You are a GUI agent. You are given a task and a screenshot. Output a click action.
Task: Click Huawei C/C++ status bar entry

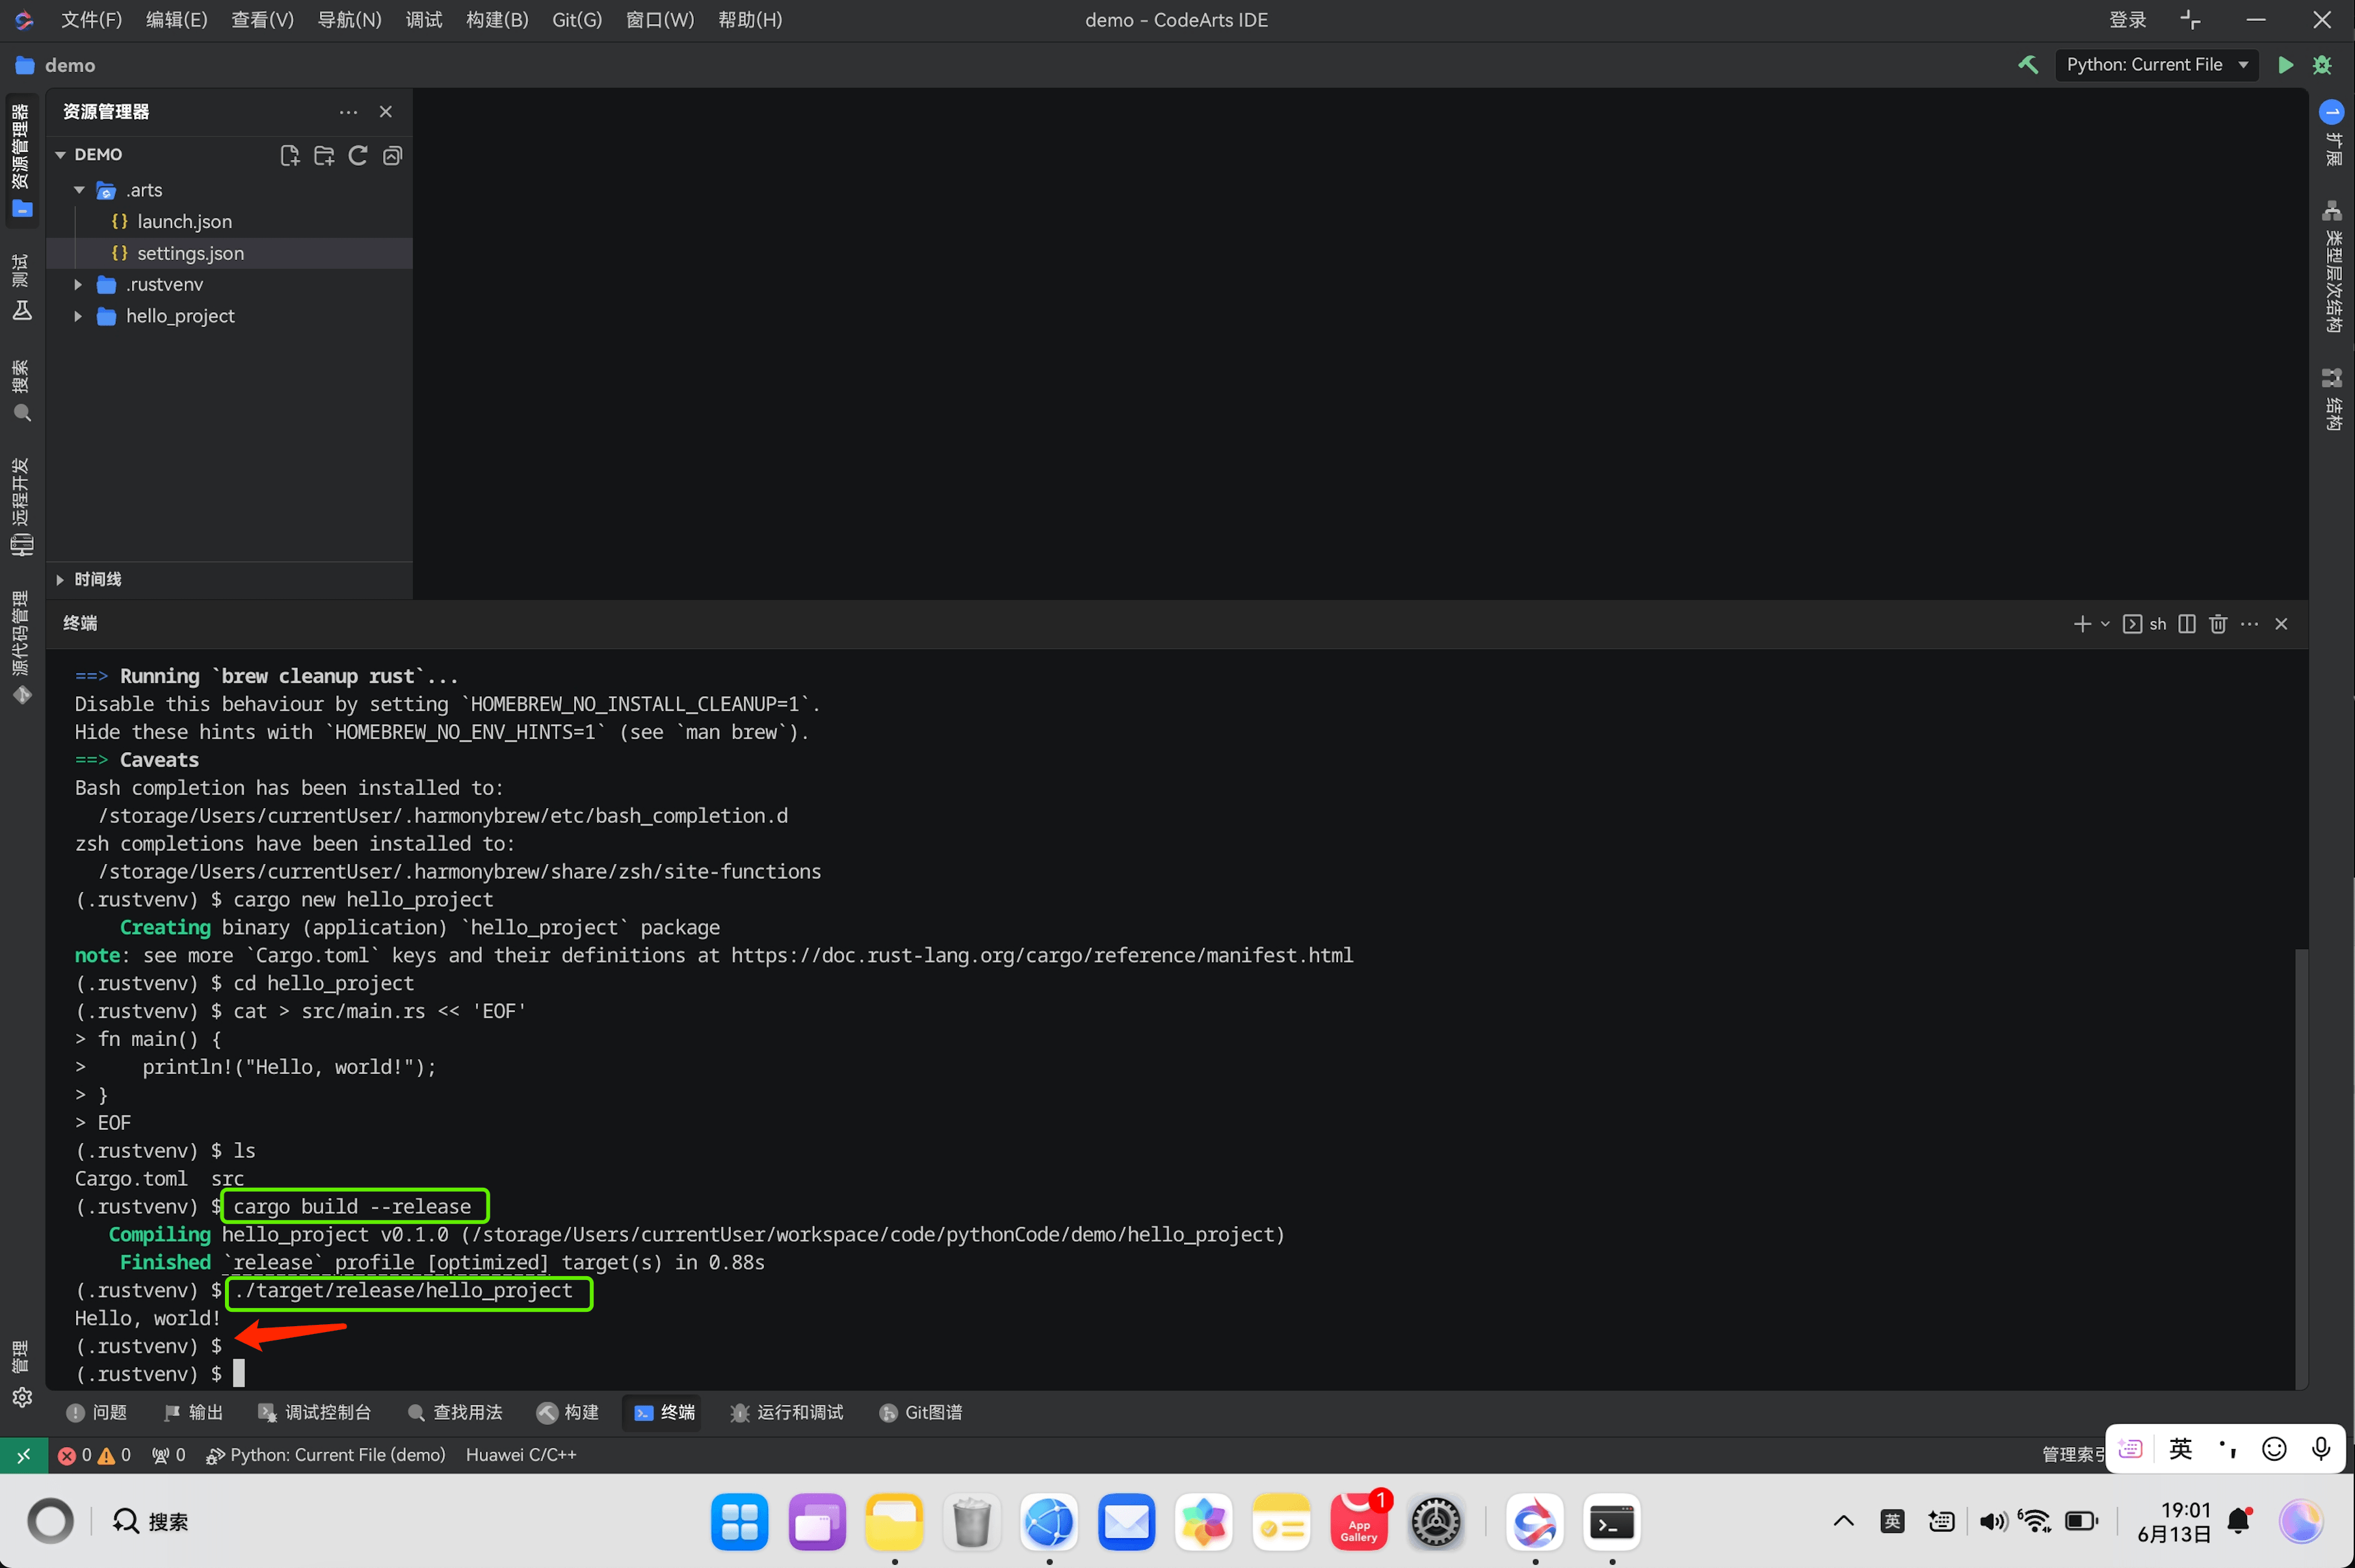(521, 1455)
